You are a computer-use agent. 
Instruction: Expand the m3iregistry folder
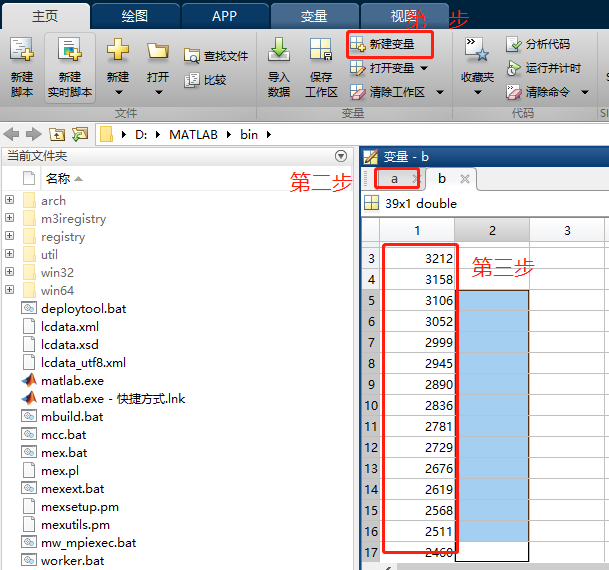pyautogui.click(x=9, y=217)
